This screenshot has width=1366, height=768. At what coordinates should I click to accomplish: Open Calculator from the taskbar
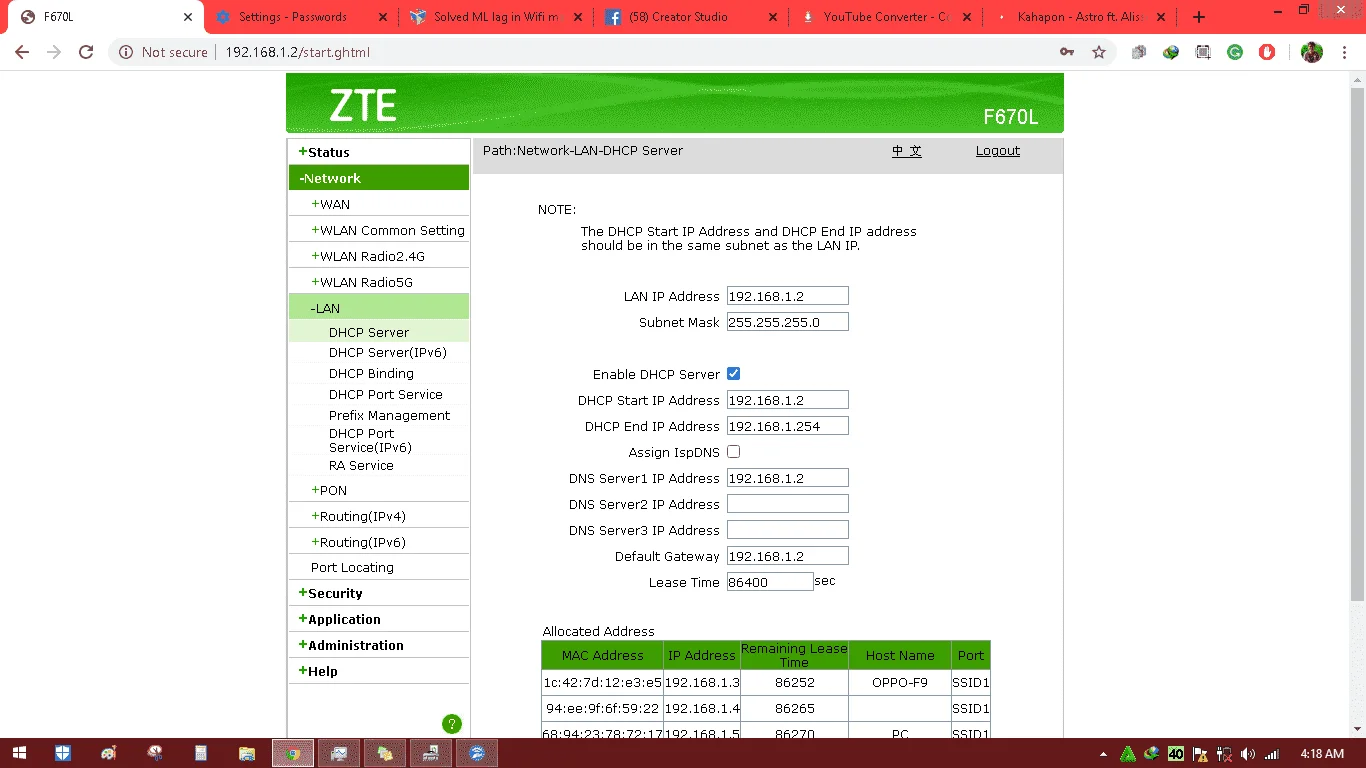(x=201, y=753)
